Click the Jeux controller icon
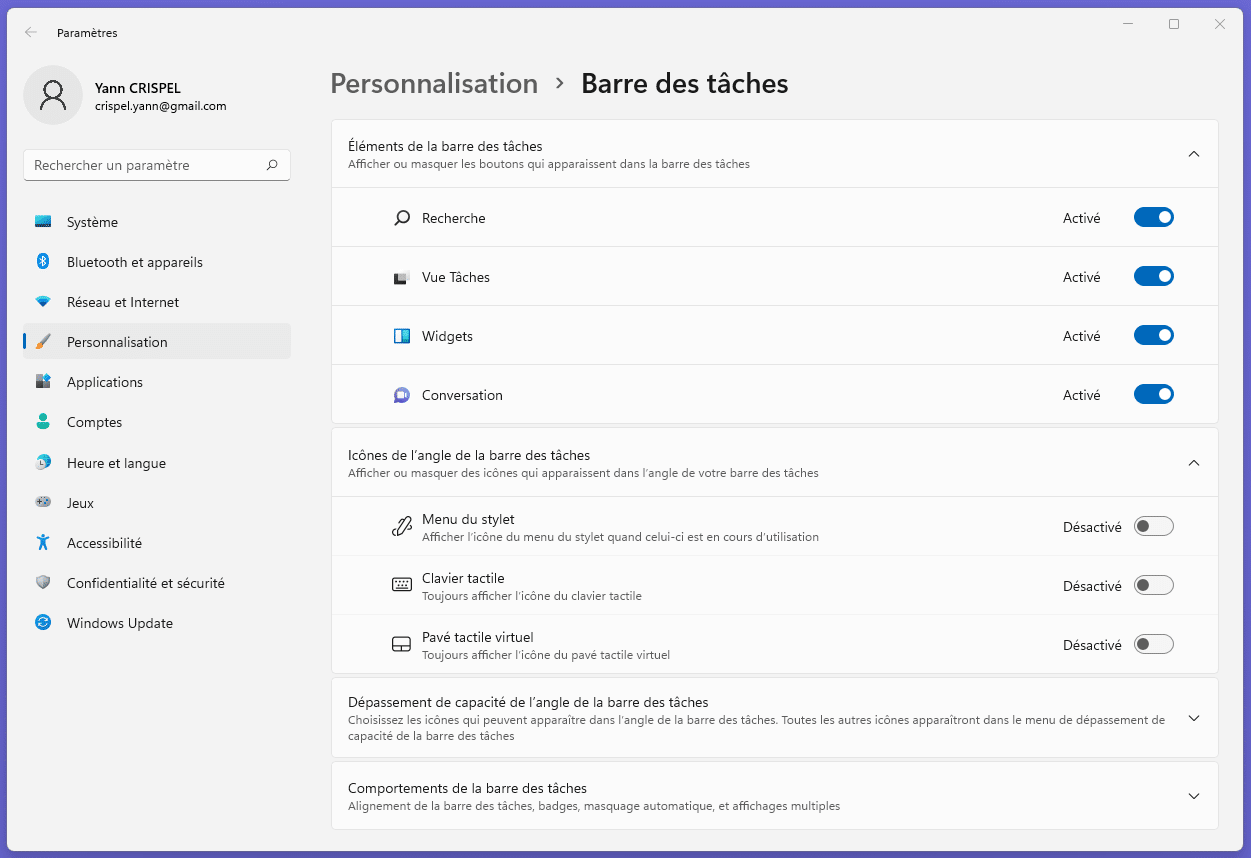This screenshot has width=1251, height=858. coord(43,503)
